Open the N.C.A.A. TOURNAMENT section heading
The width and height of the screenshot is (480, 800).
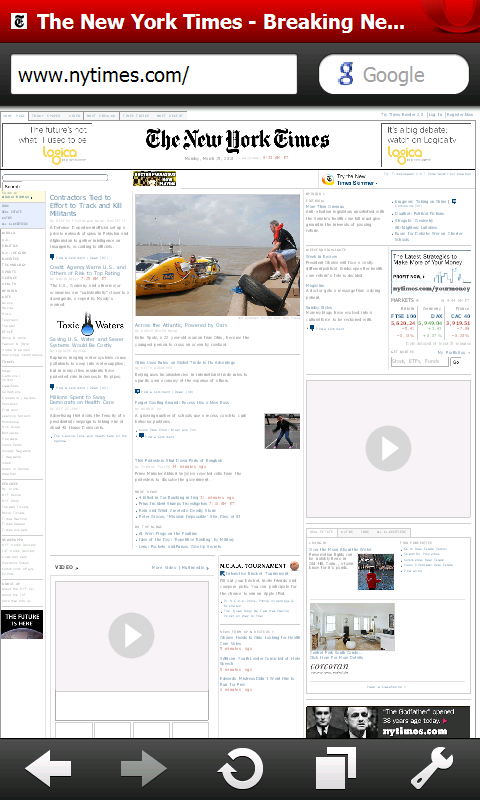[x=253, y=566]
